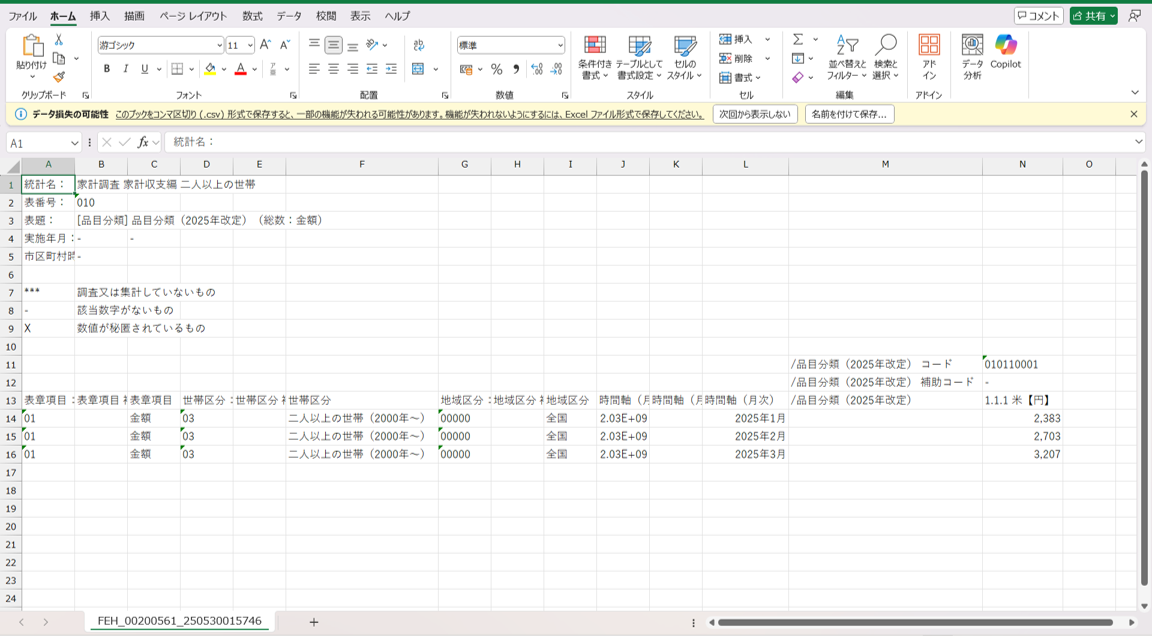Open the number format dropdown 標準
The width and height of the screenshot is (1152, 636).
560,46
